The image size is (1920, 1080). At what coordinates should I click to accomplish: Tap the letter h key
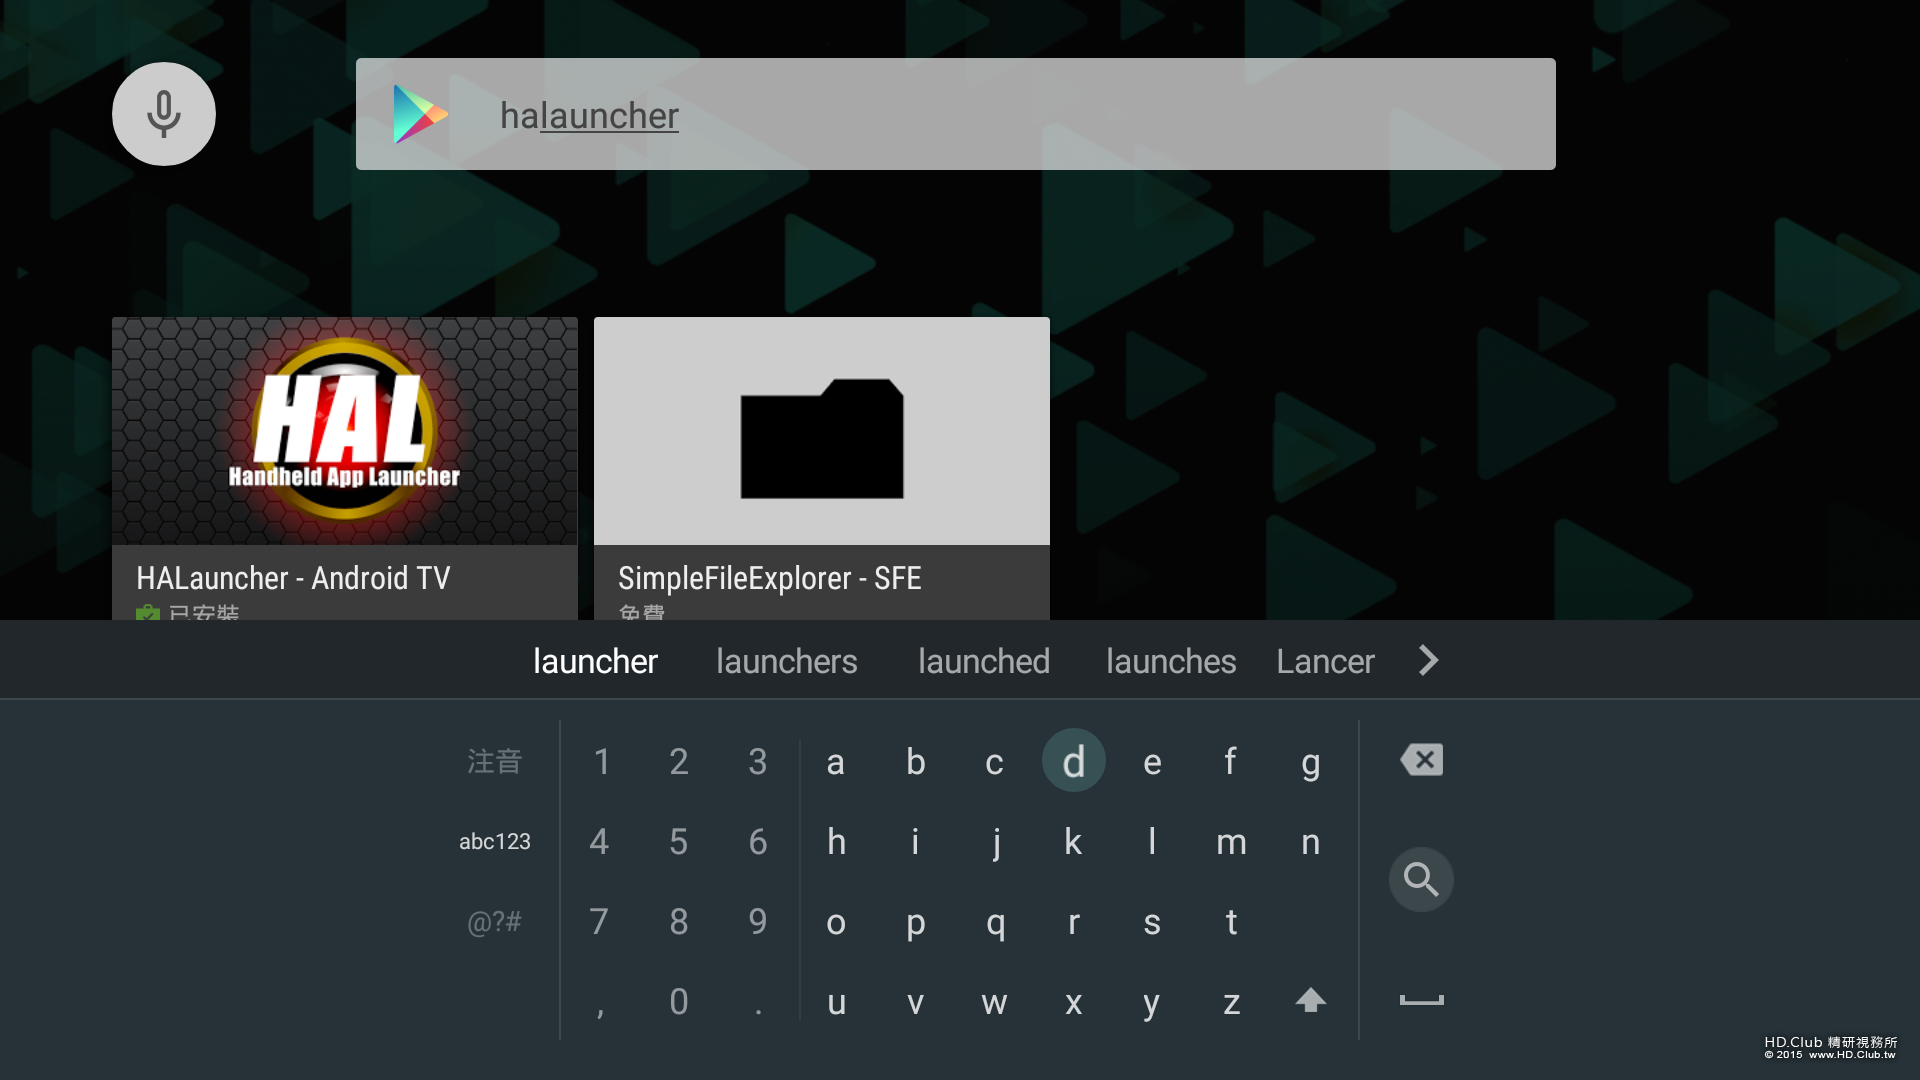(836, 842)
